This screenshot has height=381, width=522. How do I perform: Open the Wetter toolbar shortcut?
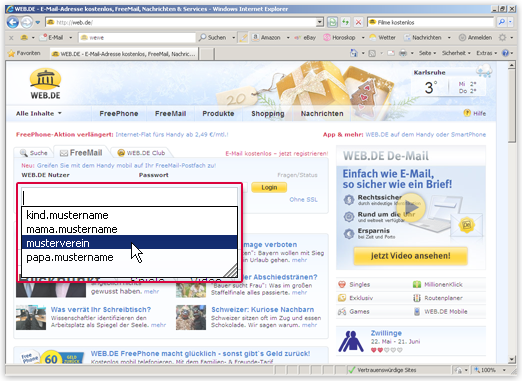[383, 38]
